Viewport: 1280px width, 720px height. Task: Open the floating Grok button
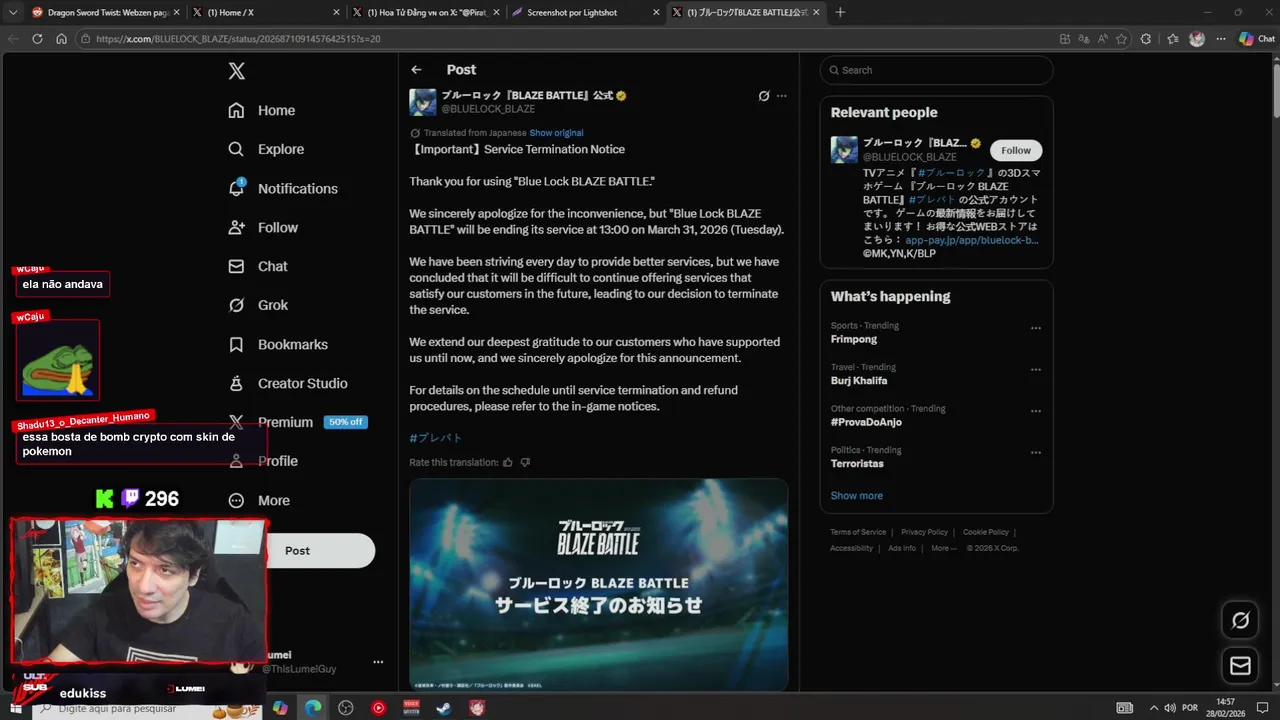[x=1240, y=620]
